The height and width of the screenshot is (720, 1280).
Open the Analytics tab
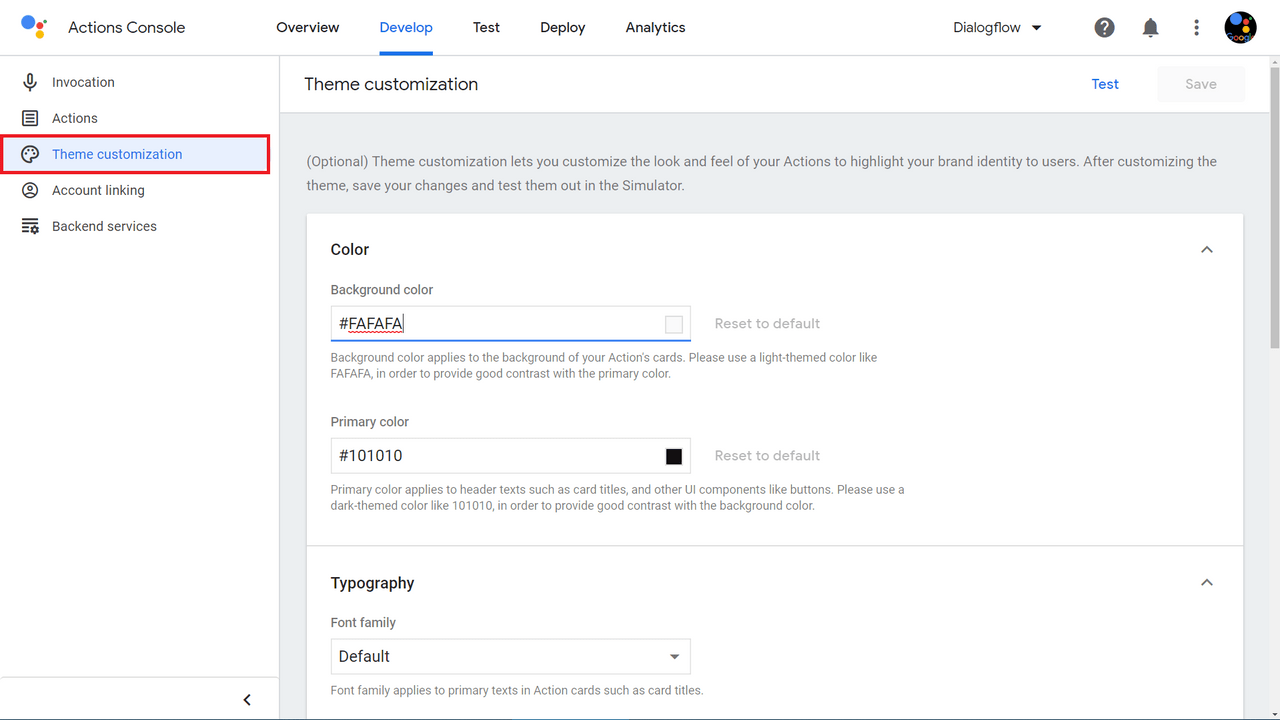[x=655, y=28]
